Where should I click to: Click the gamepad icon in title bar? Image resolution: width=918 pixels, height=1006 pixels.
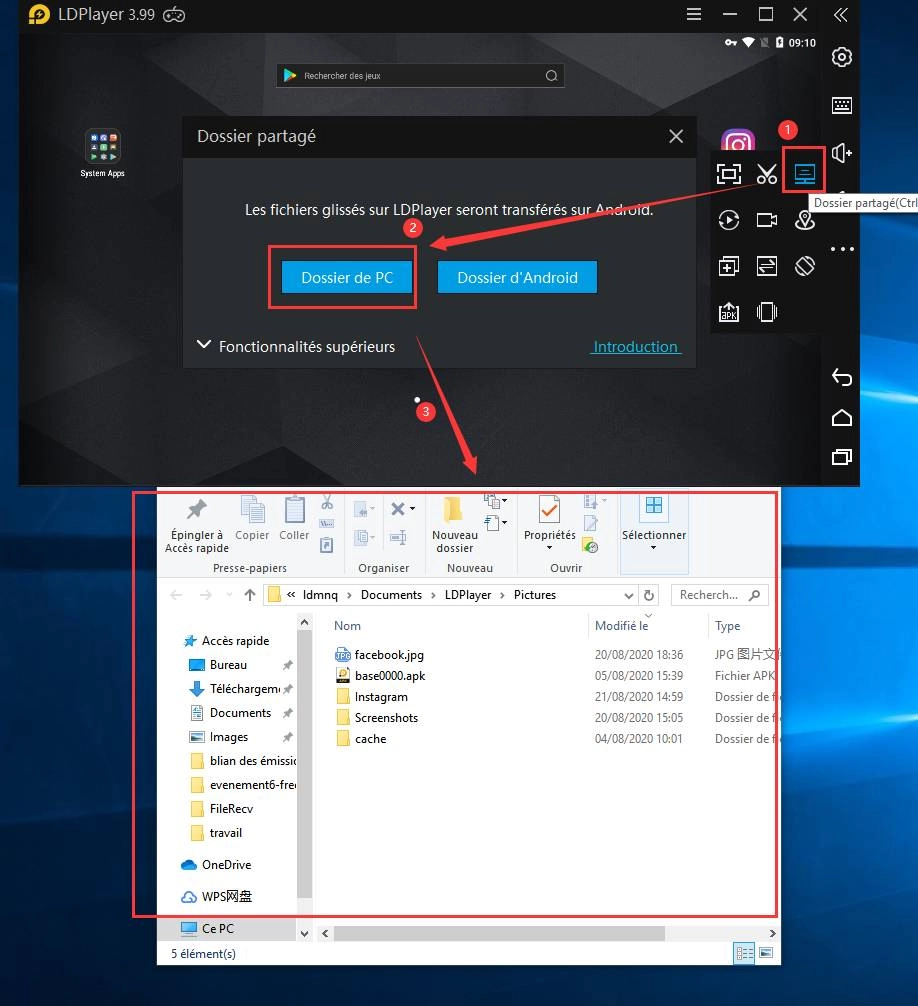tap(174, 15)
